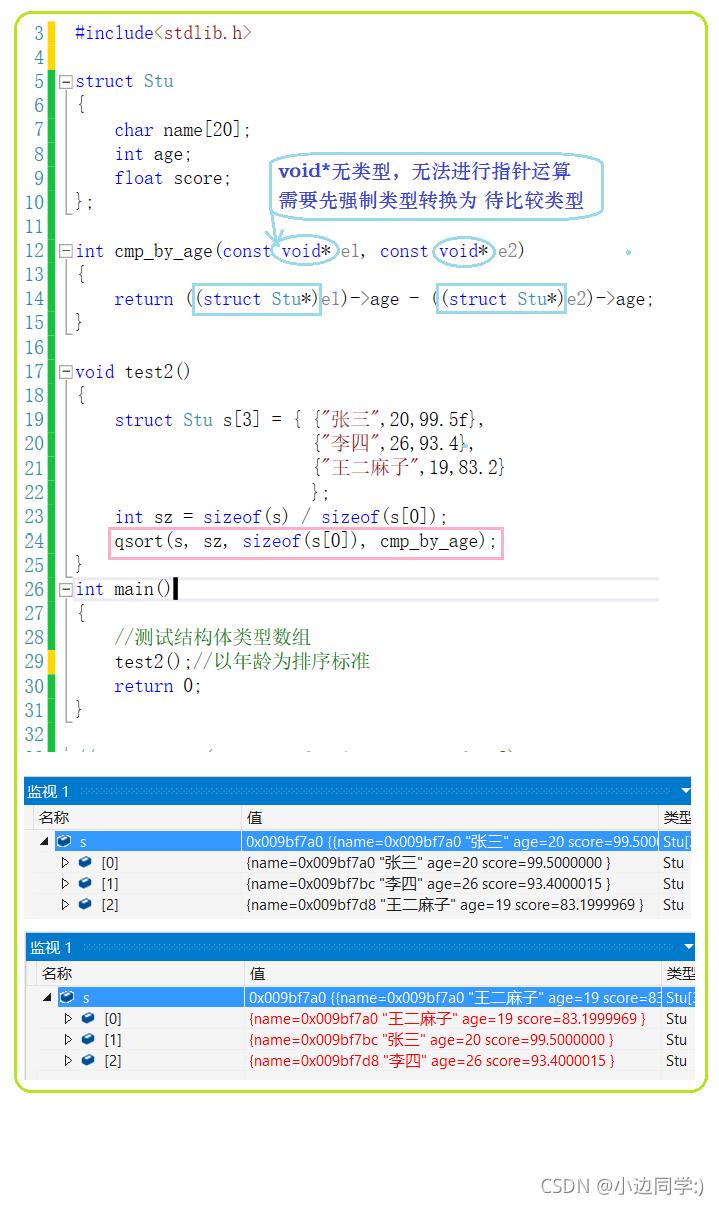719x1206 pixels.
Task: Collapse the test2 function fold
Action: pyautogui.click(x=66, y=372)
